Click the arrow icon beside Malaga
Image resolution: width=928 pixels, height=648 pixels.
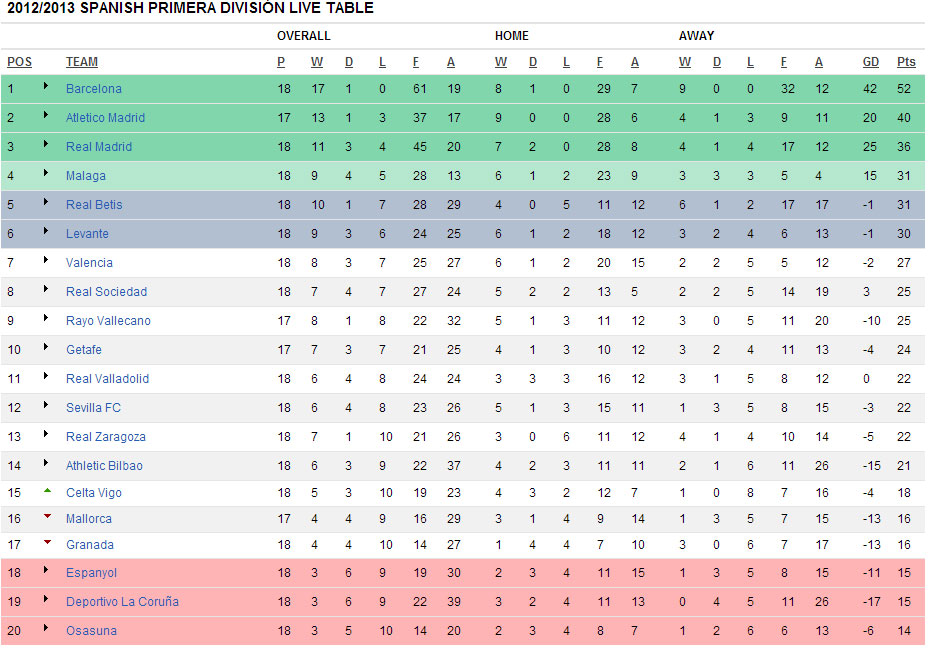click(x=46, y=174)
